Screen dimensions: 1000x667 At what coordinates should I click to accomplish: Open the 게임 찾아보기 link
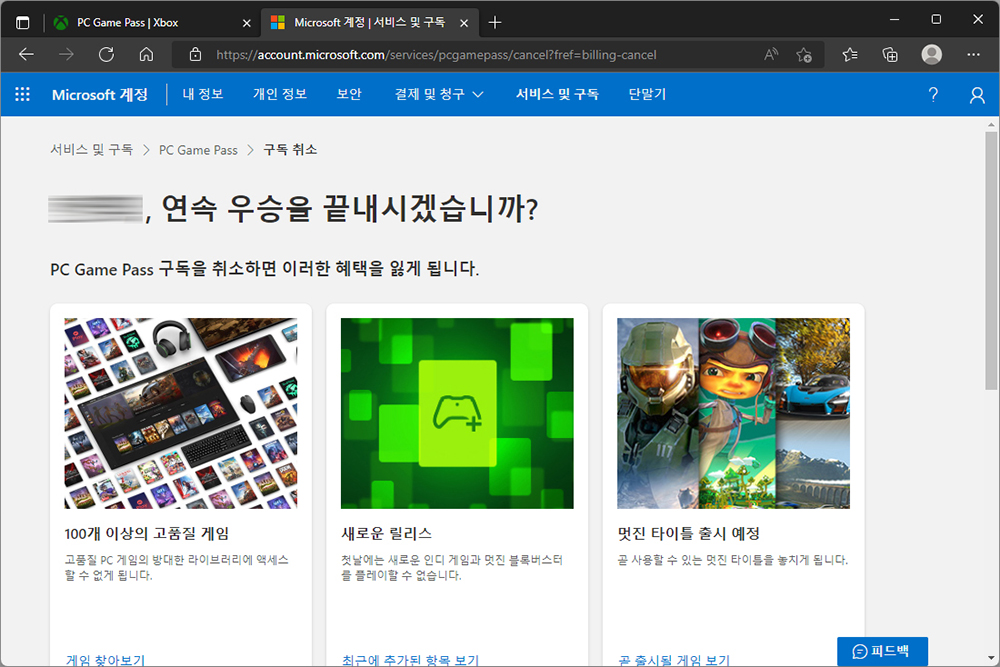105,659
